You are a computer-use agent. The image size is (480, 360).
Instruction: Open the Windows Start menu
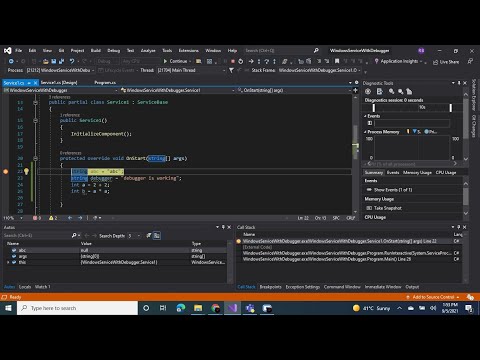click(8, 308)
